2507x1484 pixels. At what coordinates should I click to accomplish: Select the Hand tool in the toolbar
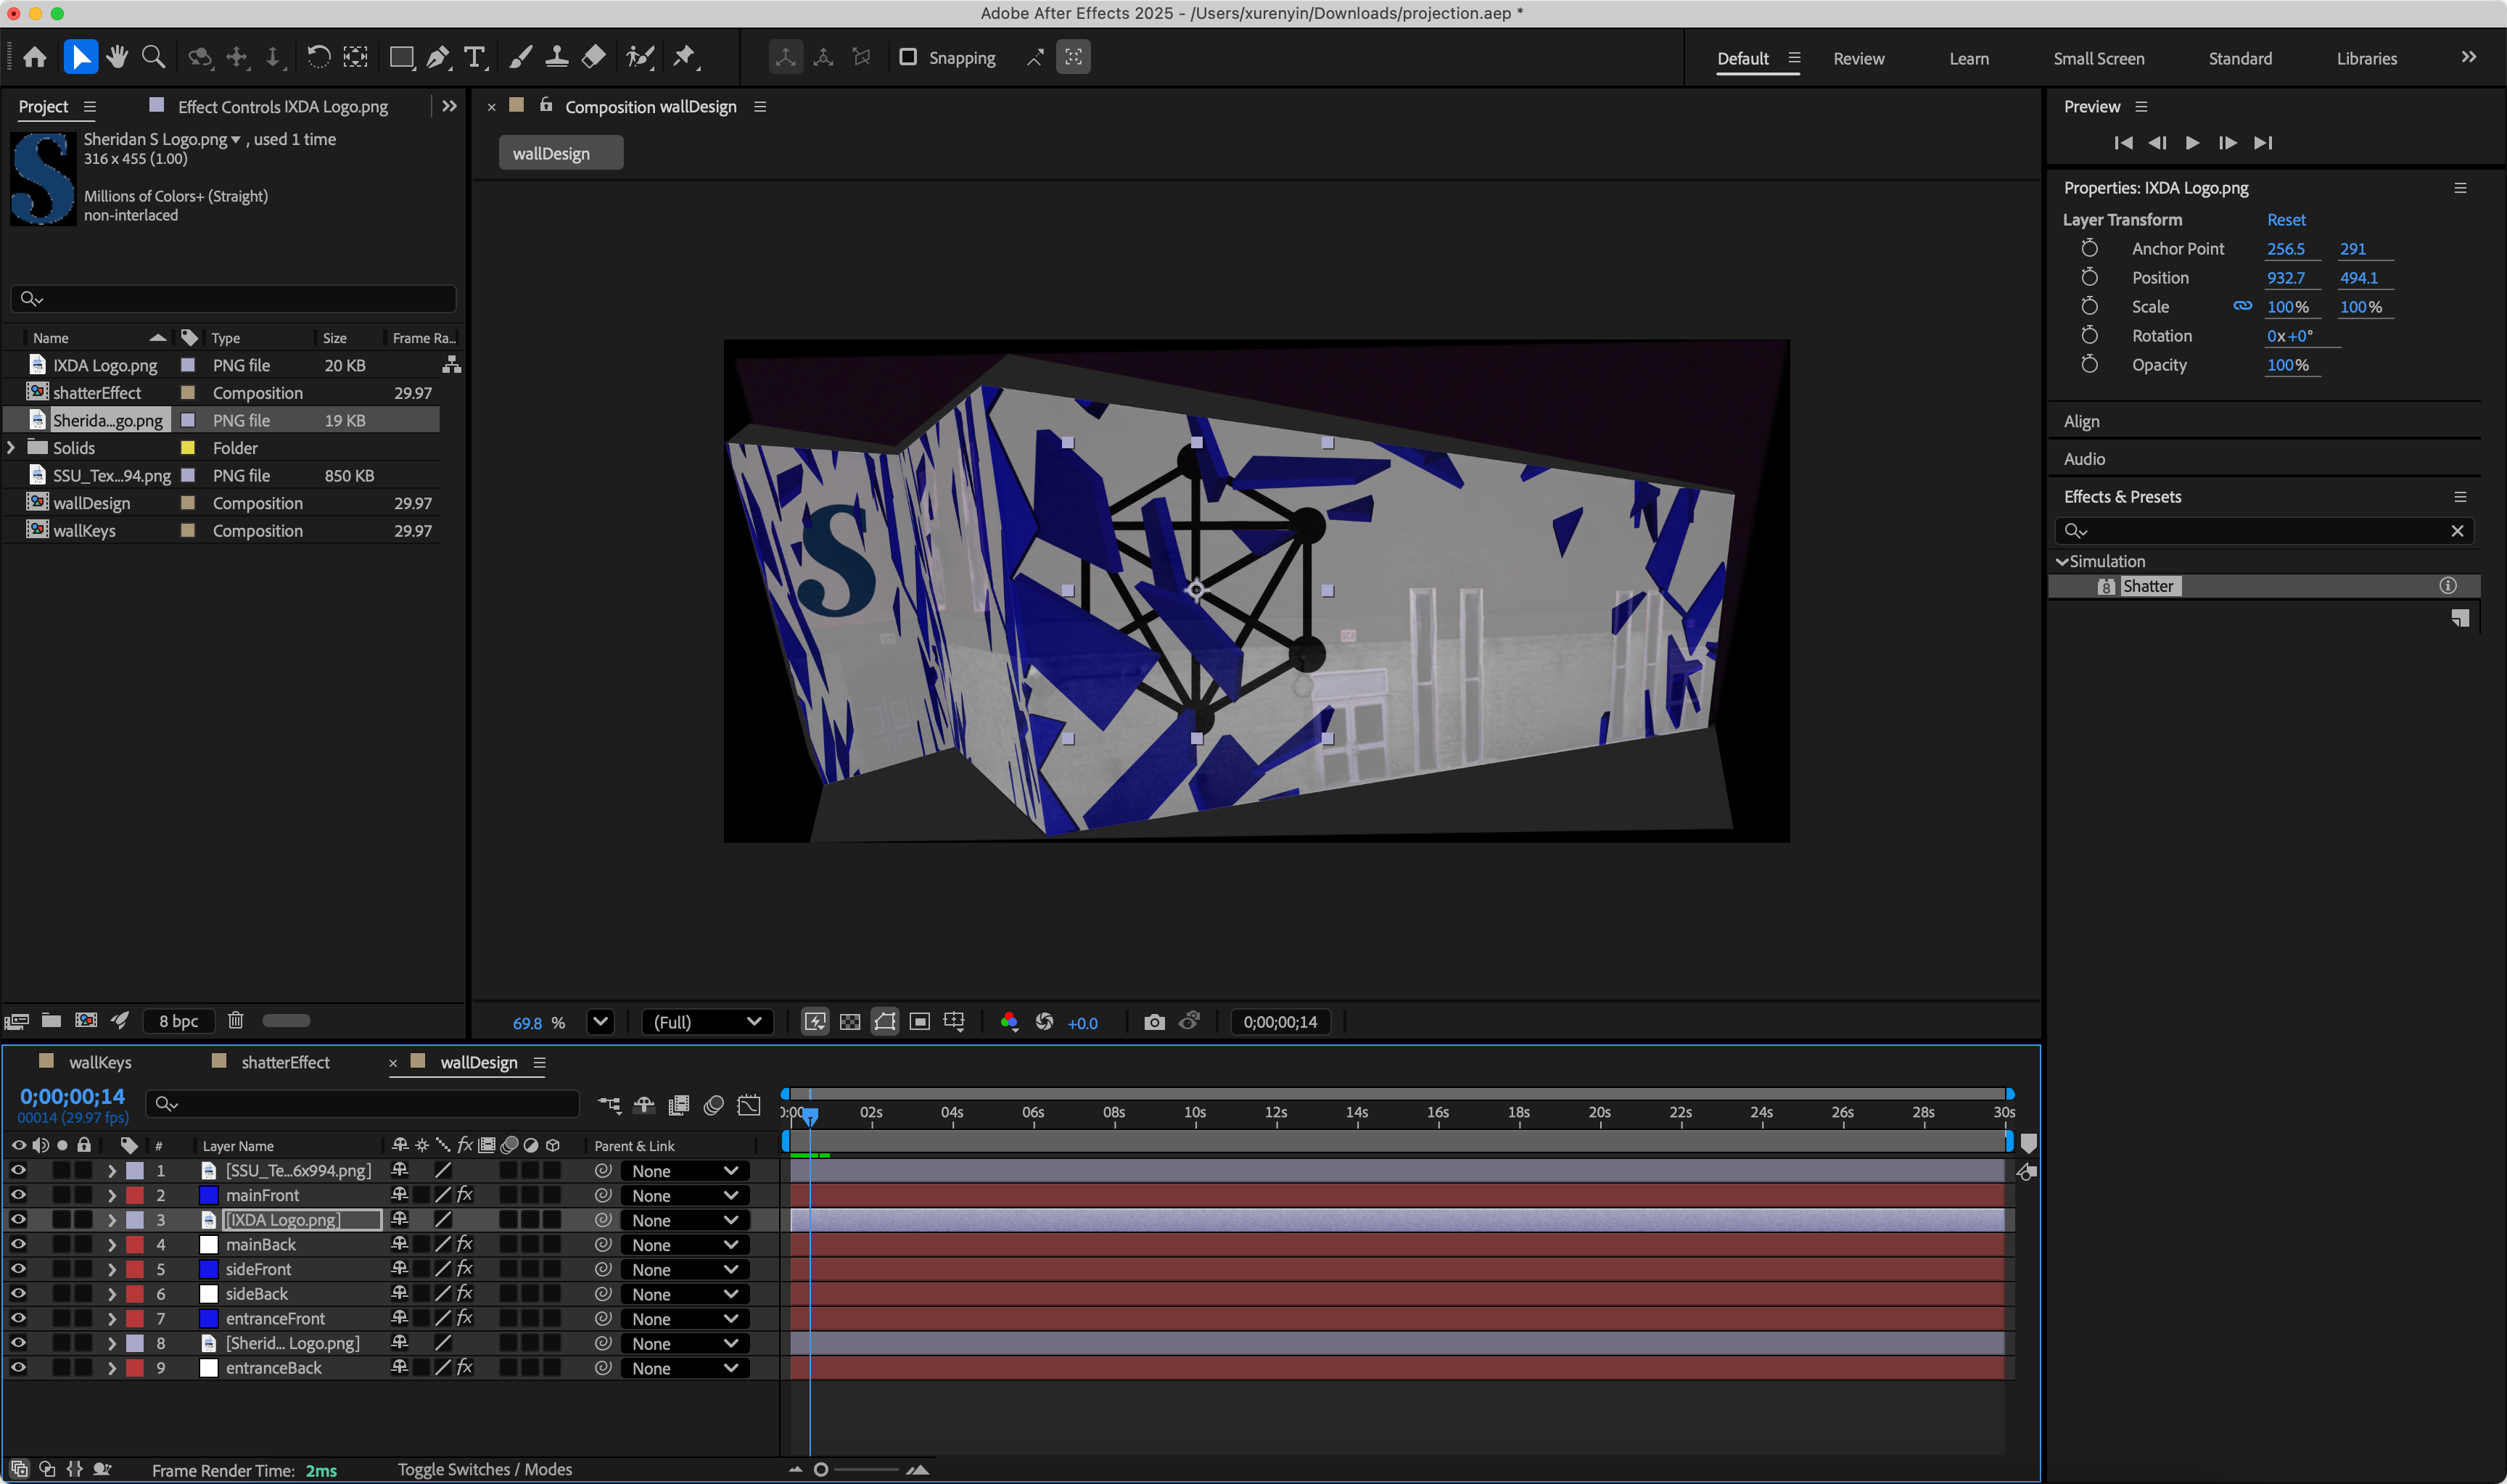[x=117, y=57]
